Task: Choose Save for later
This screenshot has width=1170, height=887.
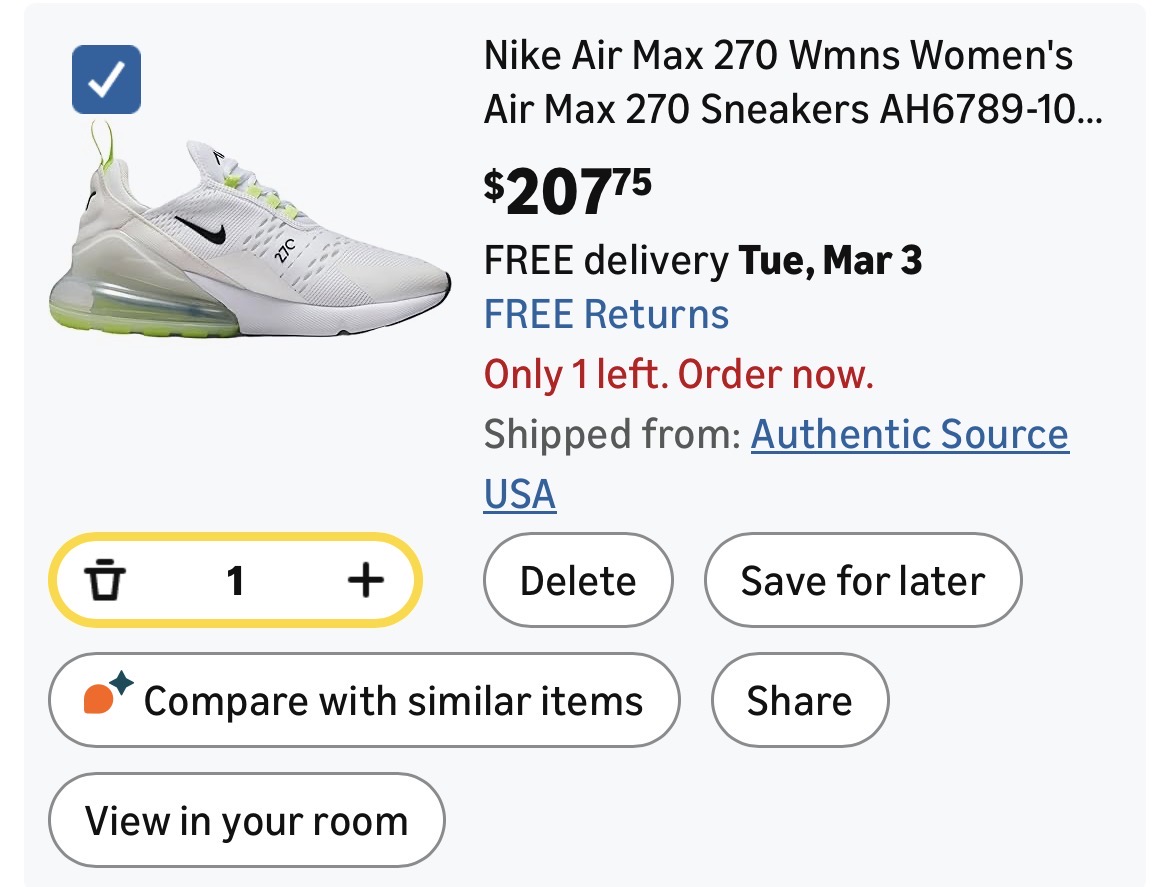Action: (862, 581)
